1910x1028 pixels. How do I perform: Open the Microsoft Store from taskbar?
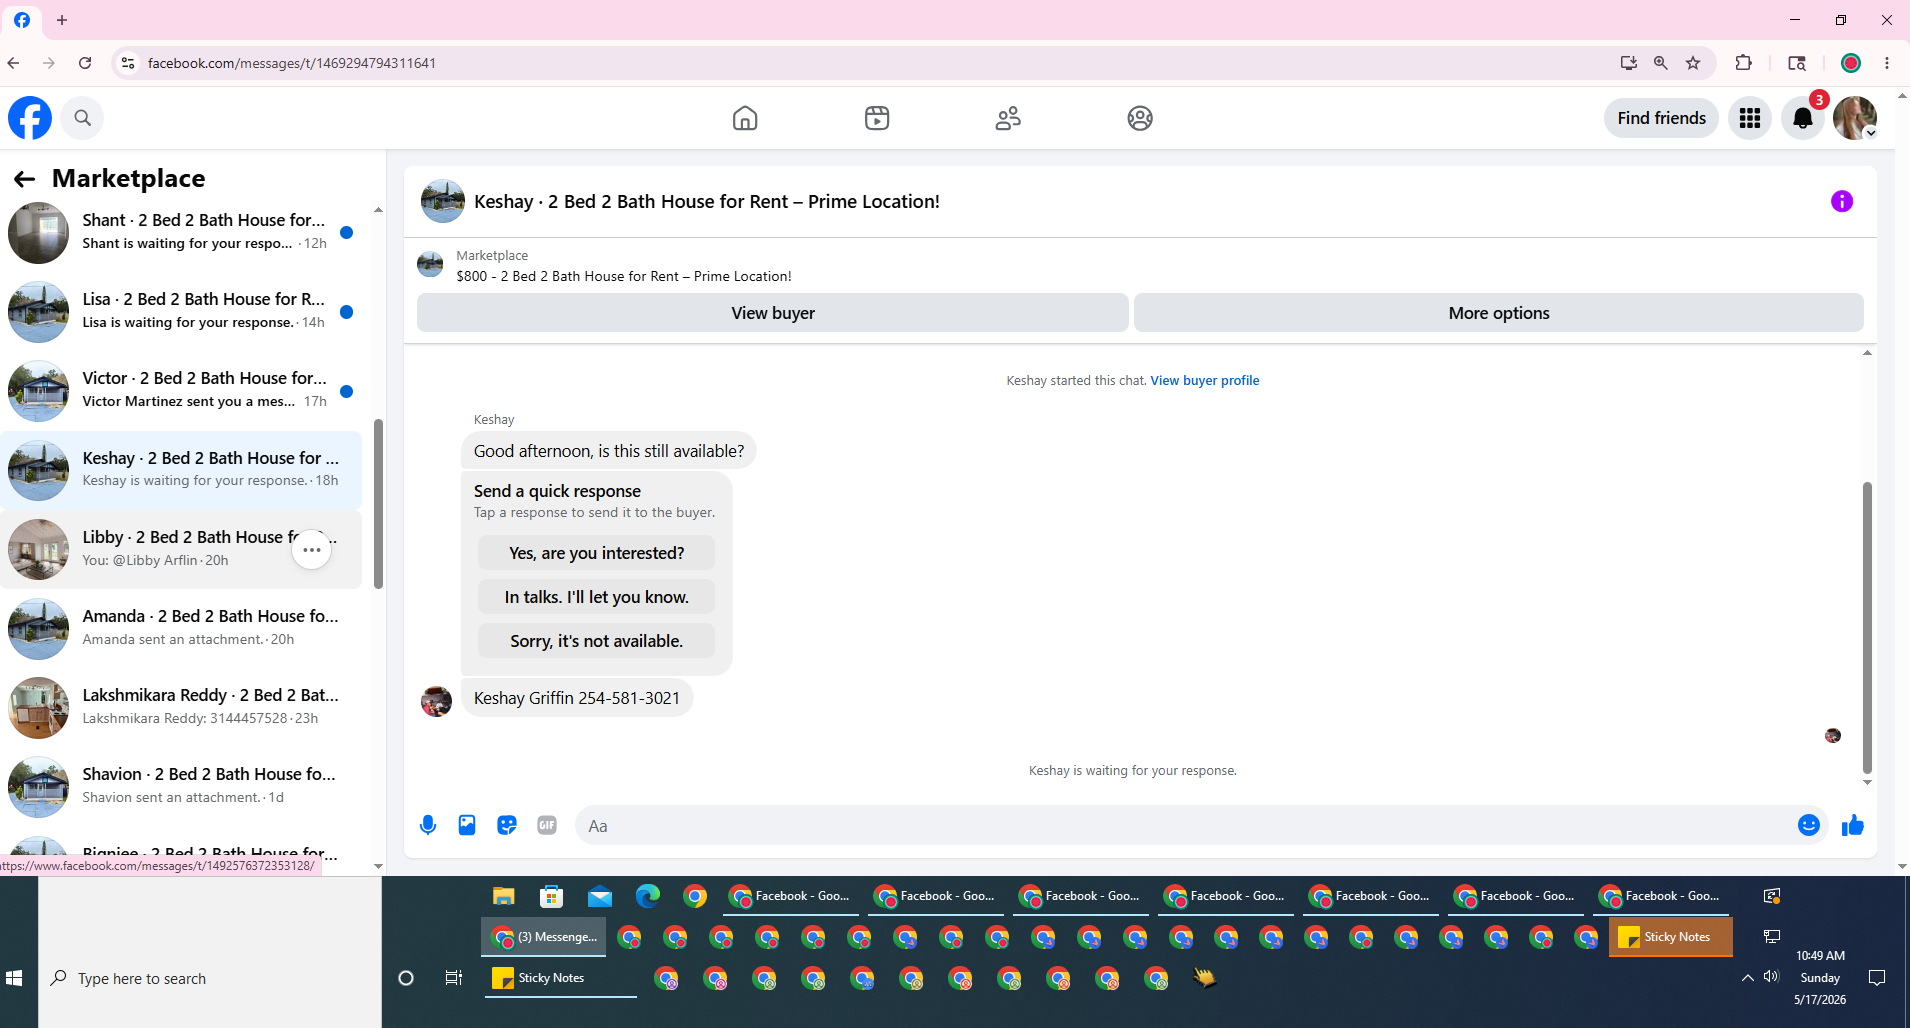point(551,896)
